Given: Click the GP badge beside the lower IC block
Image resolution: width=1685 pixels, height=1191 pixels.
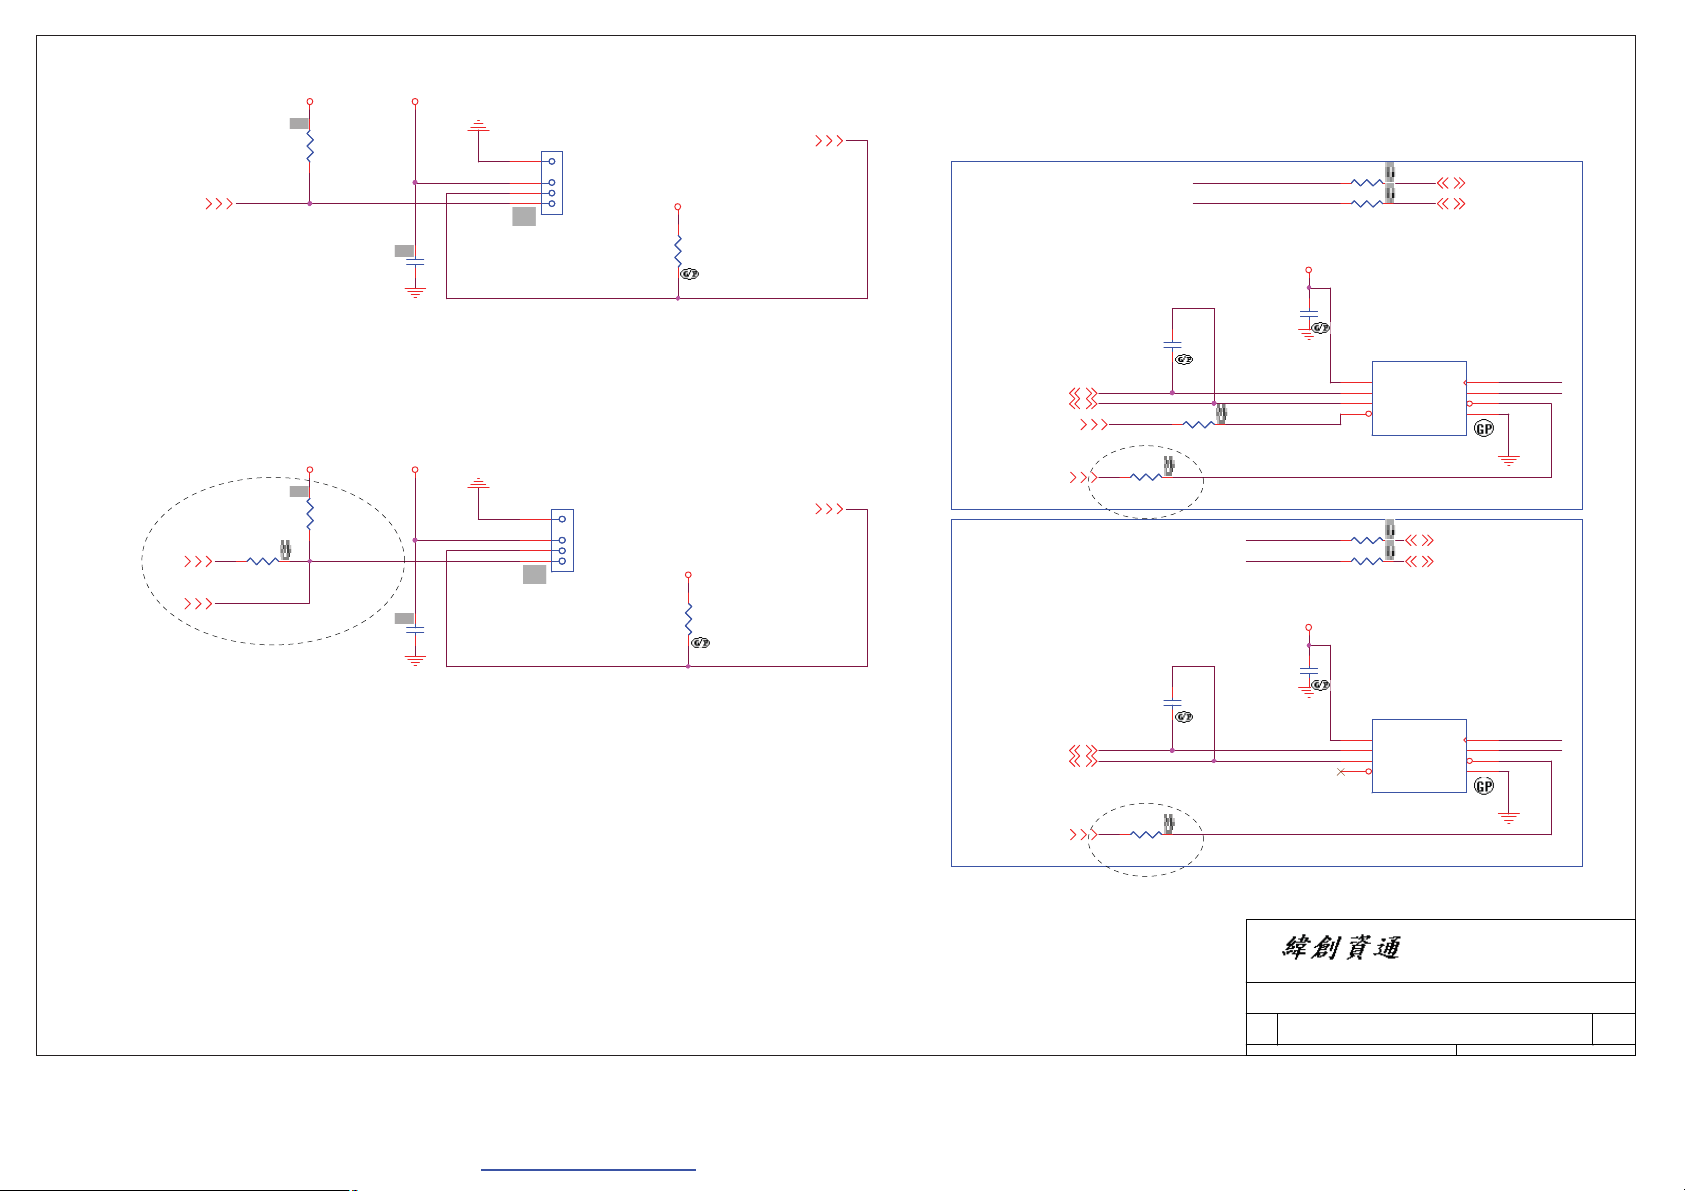Looking at the screenshot, I should pyautogui.click(x=1484, y=787).
